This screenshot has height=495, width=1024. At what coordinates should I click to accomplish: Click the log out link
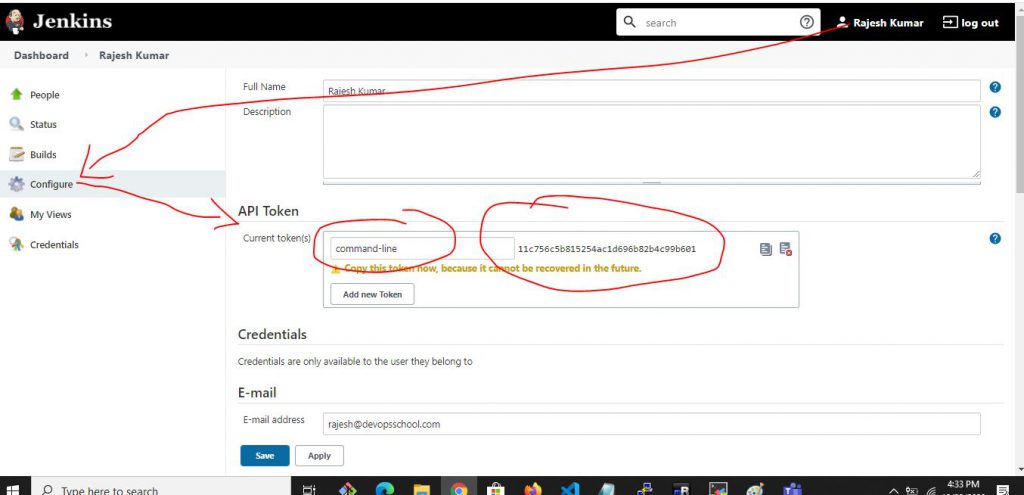pyautogui.click(x=970, y=22)
